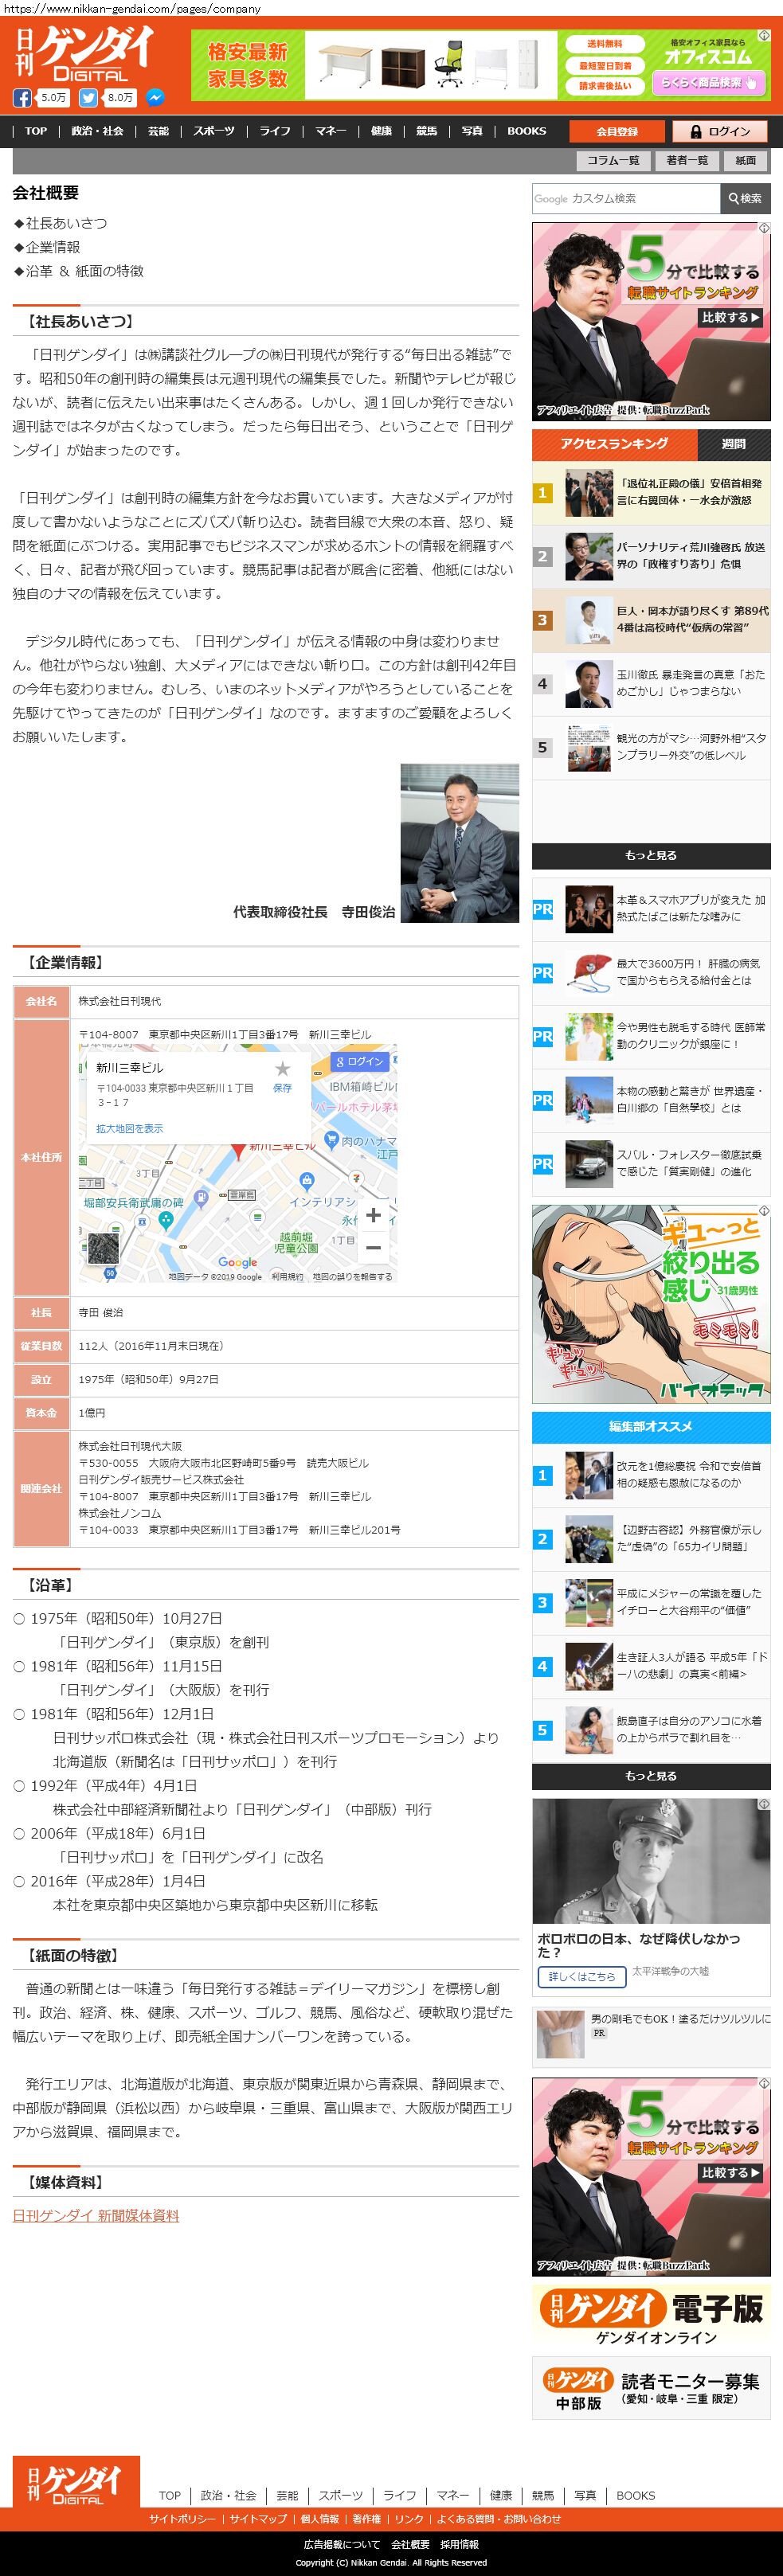Open the TOP navigation item
The width and height of the screenshot is (783, 2576).
[x=36, y=131]
